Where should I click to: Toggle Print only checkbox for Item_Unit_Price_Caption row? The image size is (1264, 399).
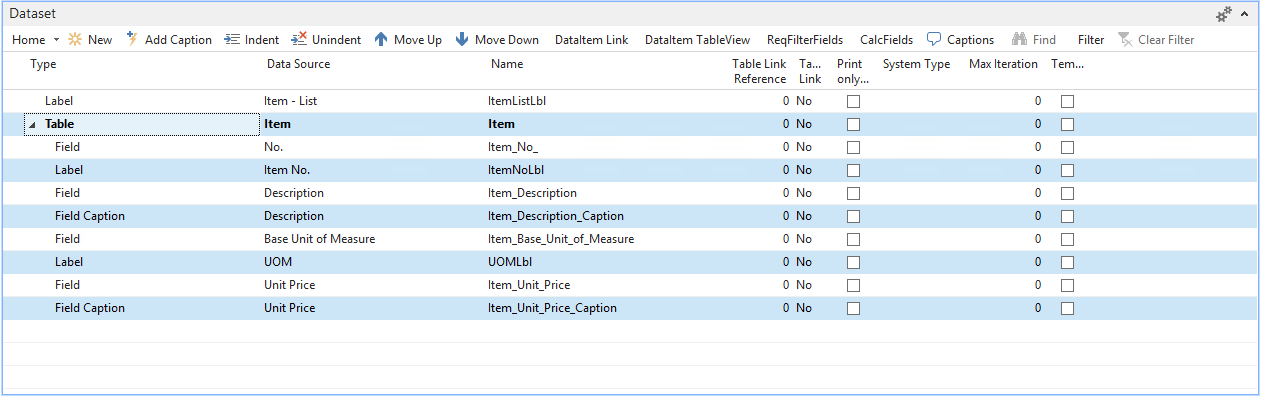[x=853, y=308]
